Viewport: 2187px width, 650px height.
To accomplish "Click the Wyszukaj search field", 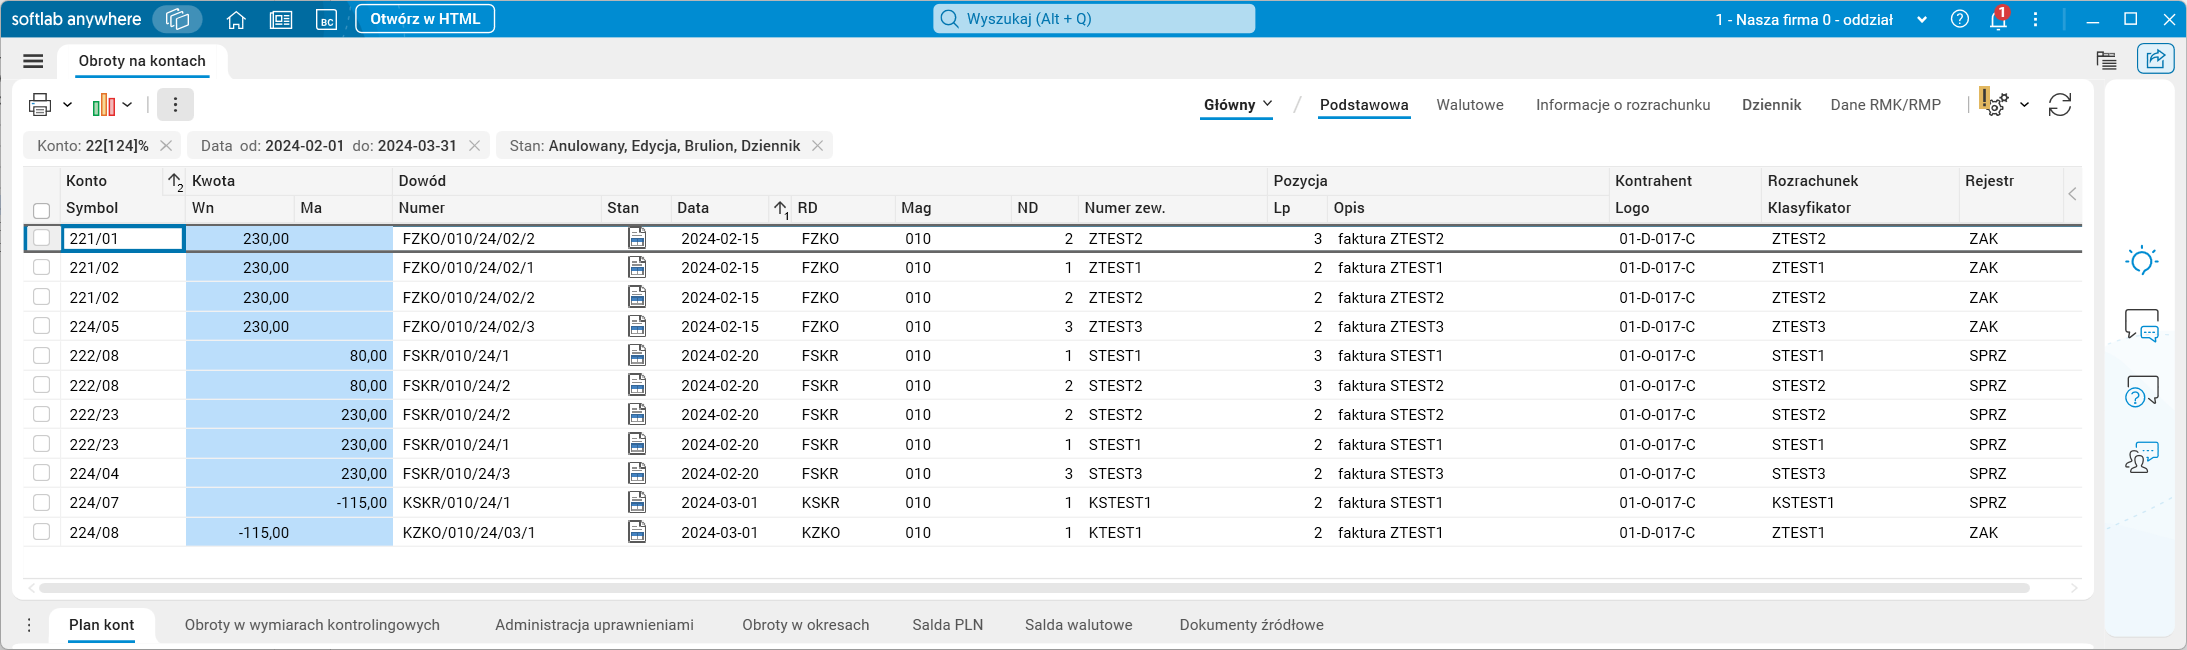I will (1094, 19).
